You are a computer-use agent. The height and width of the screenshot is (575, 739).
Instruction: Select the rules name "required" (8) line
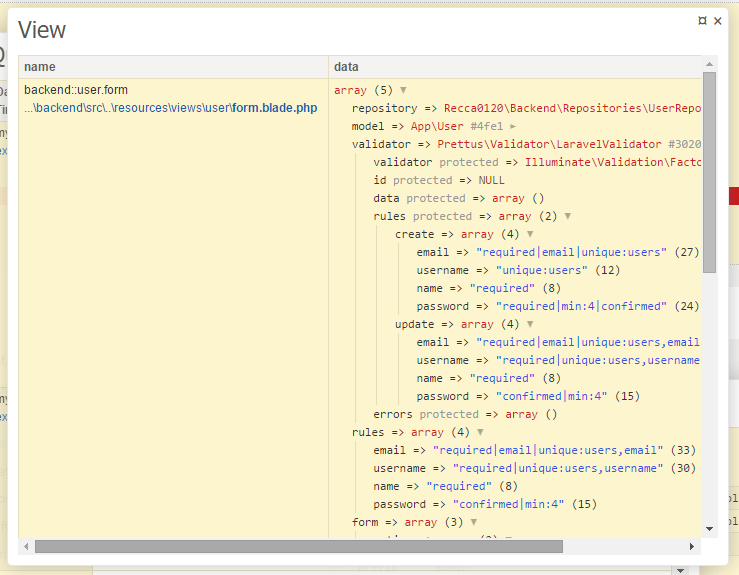point(445,486)
